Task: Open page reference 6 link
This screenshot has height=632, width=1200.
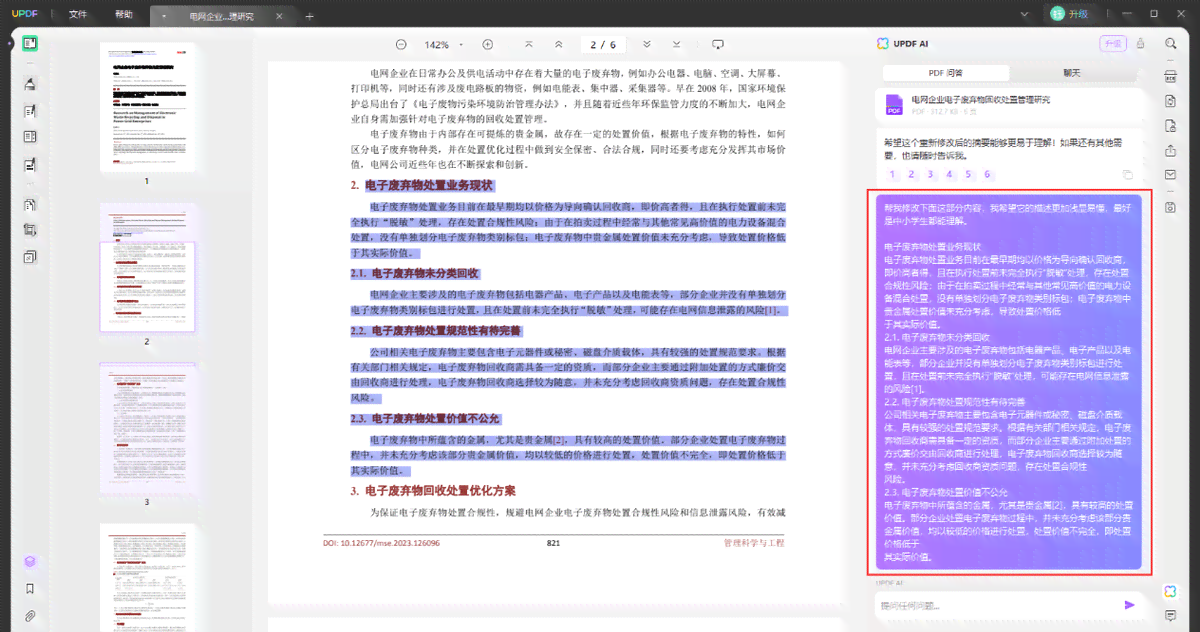Action: [x=987, y=174]
